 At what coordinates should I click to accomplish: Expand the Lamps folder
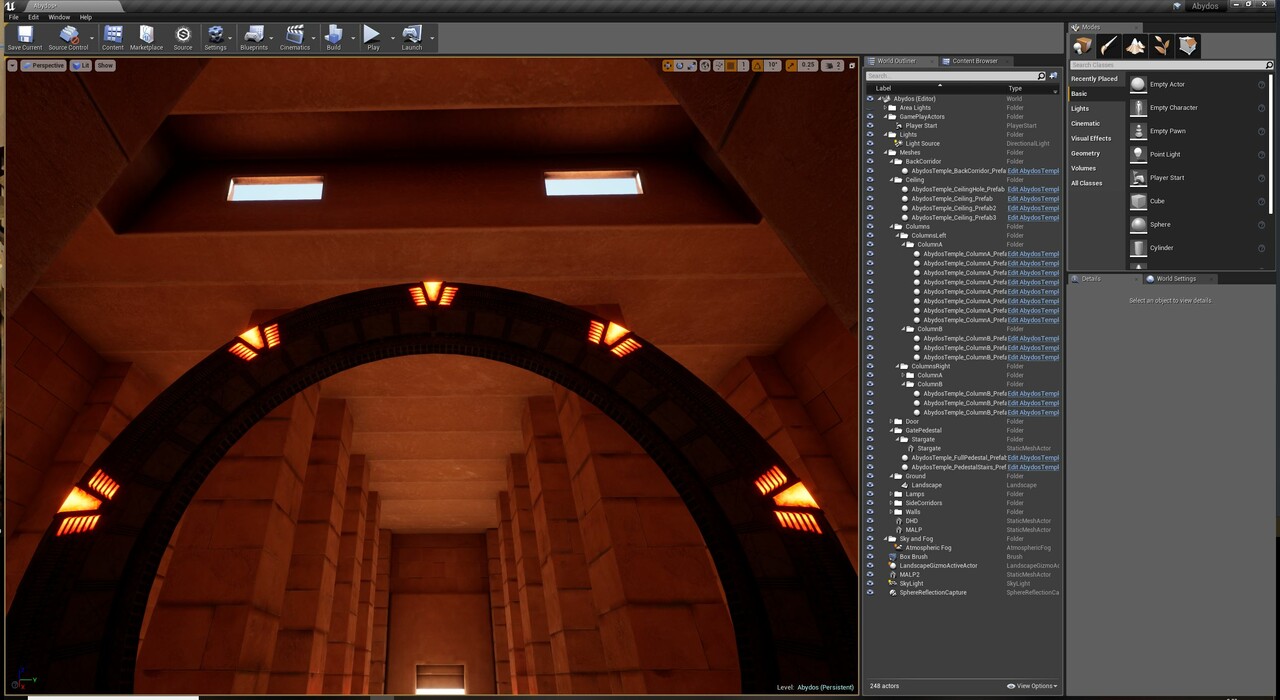coord(892,494)
